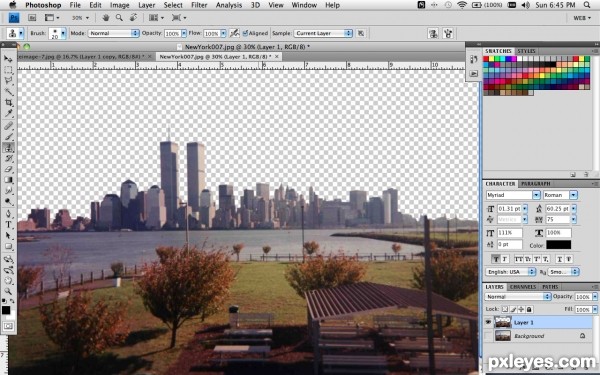This screenshot has height=375, width=600.
Task: Click the foreground color swatch in toolbox
Action: point(6,310)
